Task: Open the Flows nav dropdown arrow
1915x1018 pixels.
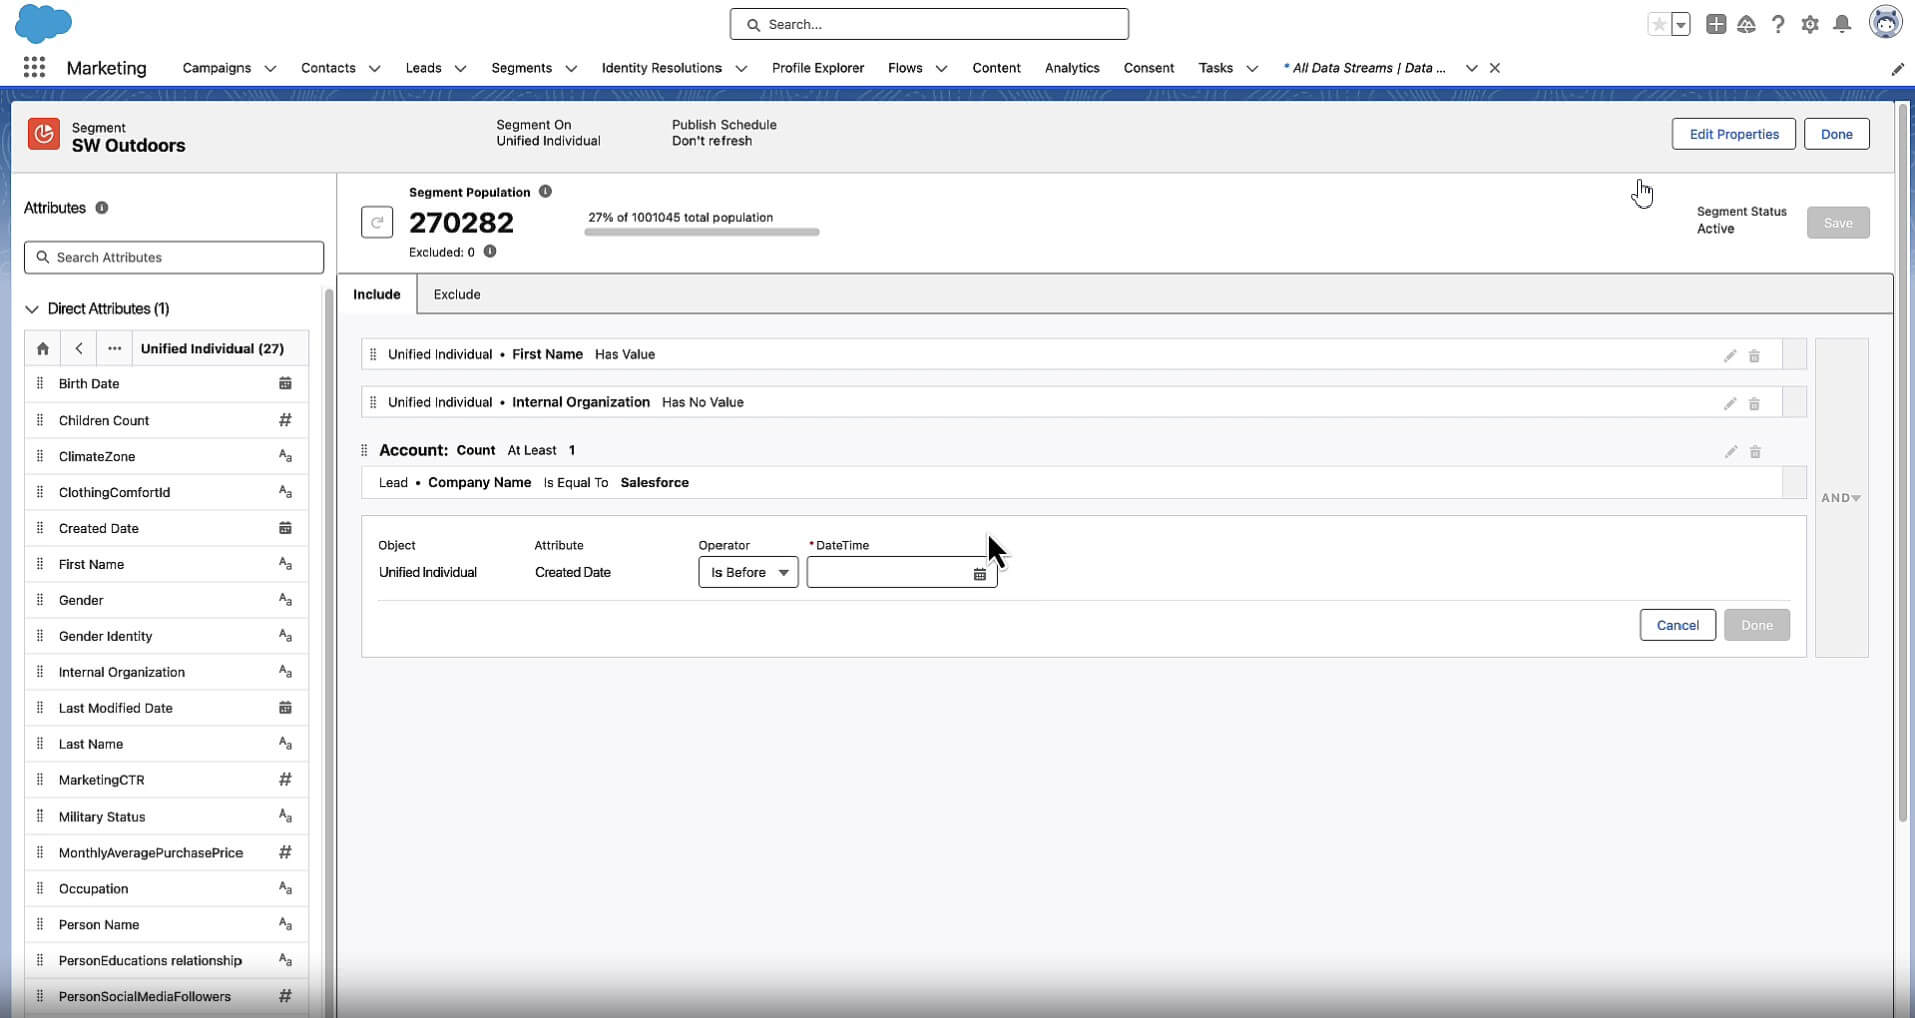Action: coord(941,68)
